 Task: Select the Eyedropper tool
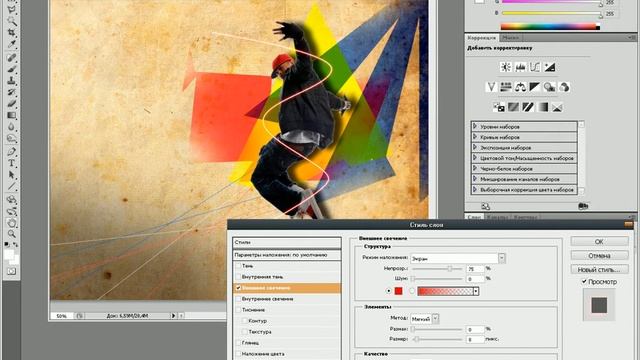pos(12,44)
